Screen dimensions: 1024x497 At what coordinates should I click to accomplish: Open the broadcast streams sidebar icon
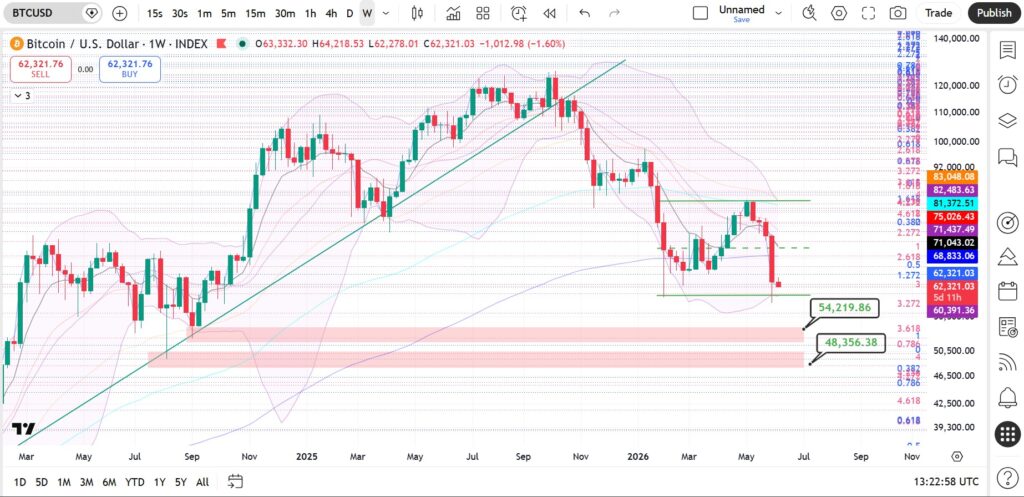(1007, 361)
